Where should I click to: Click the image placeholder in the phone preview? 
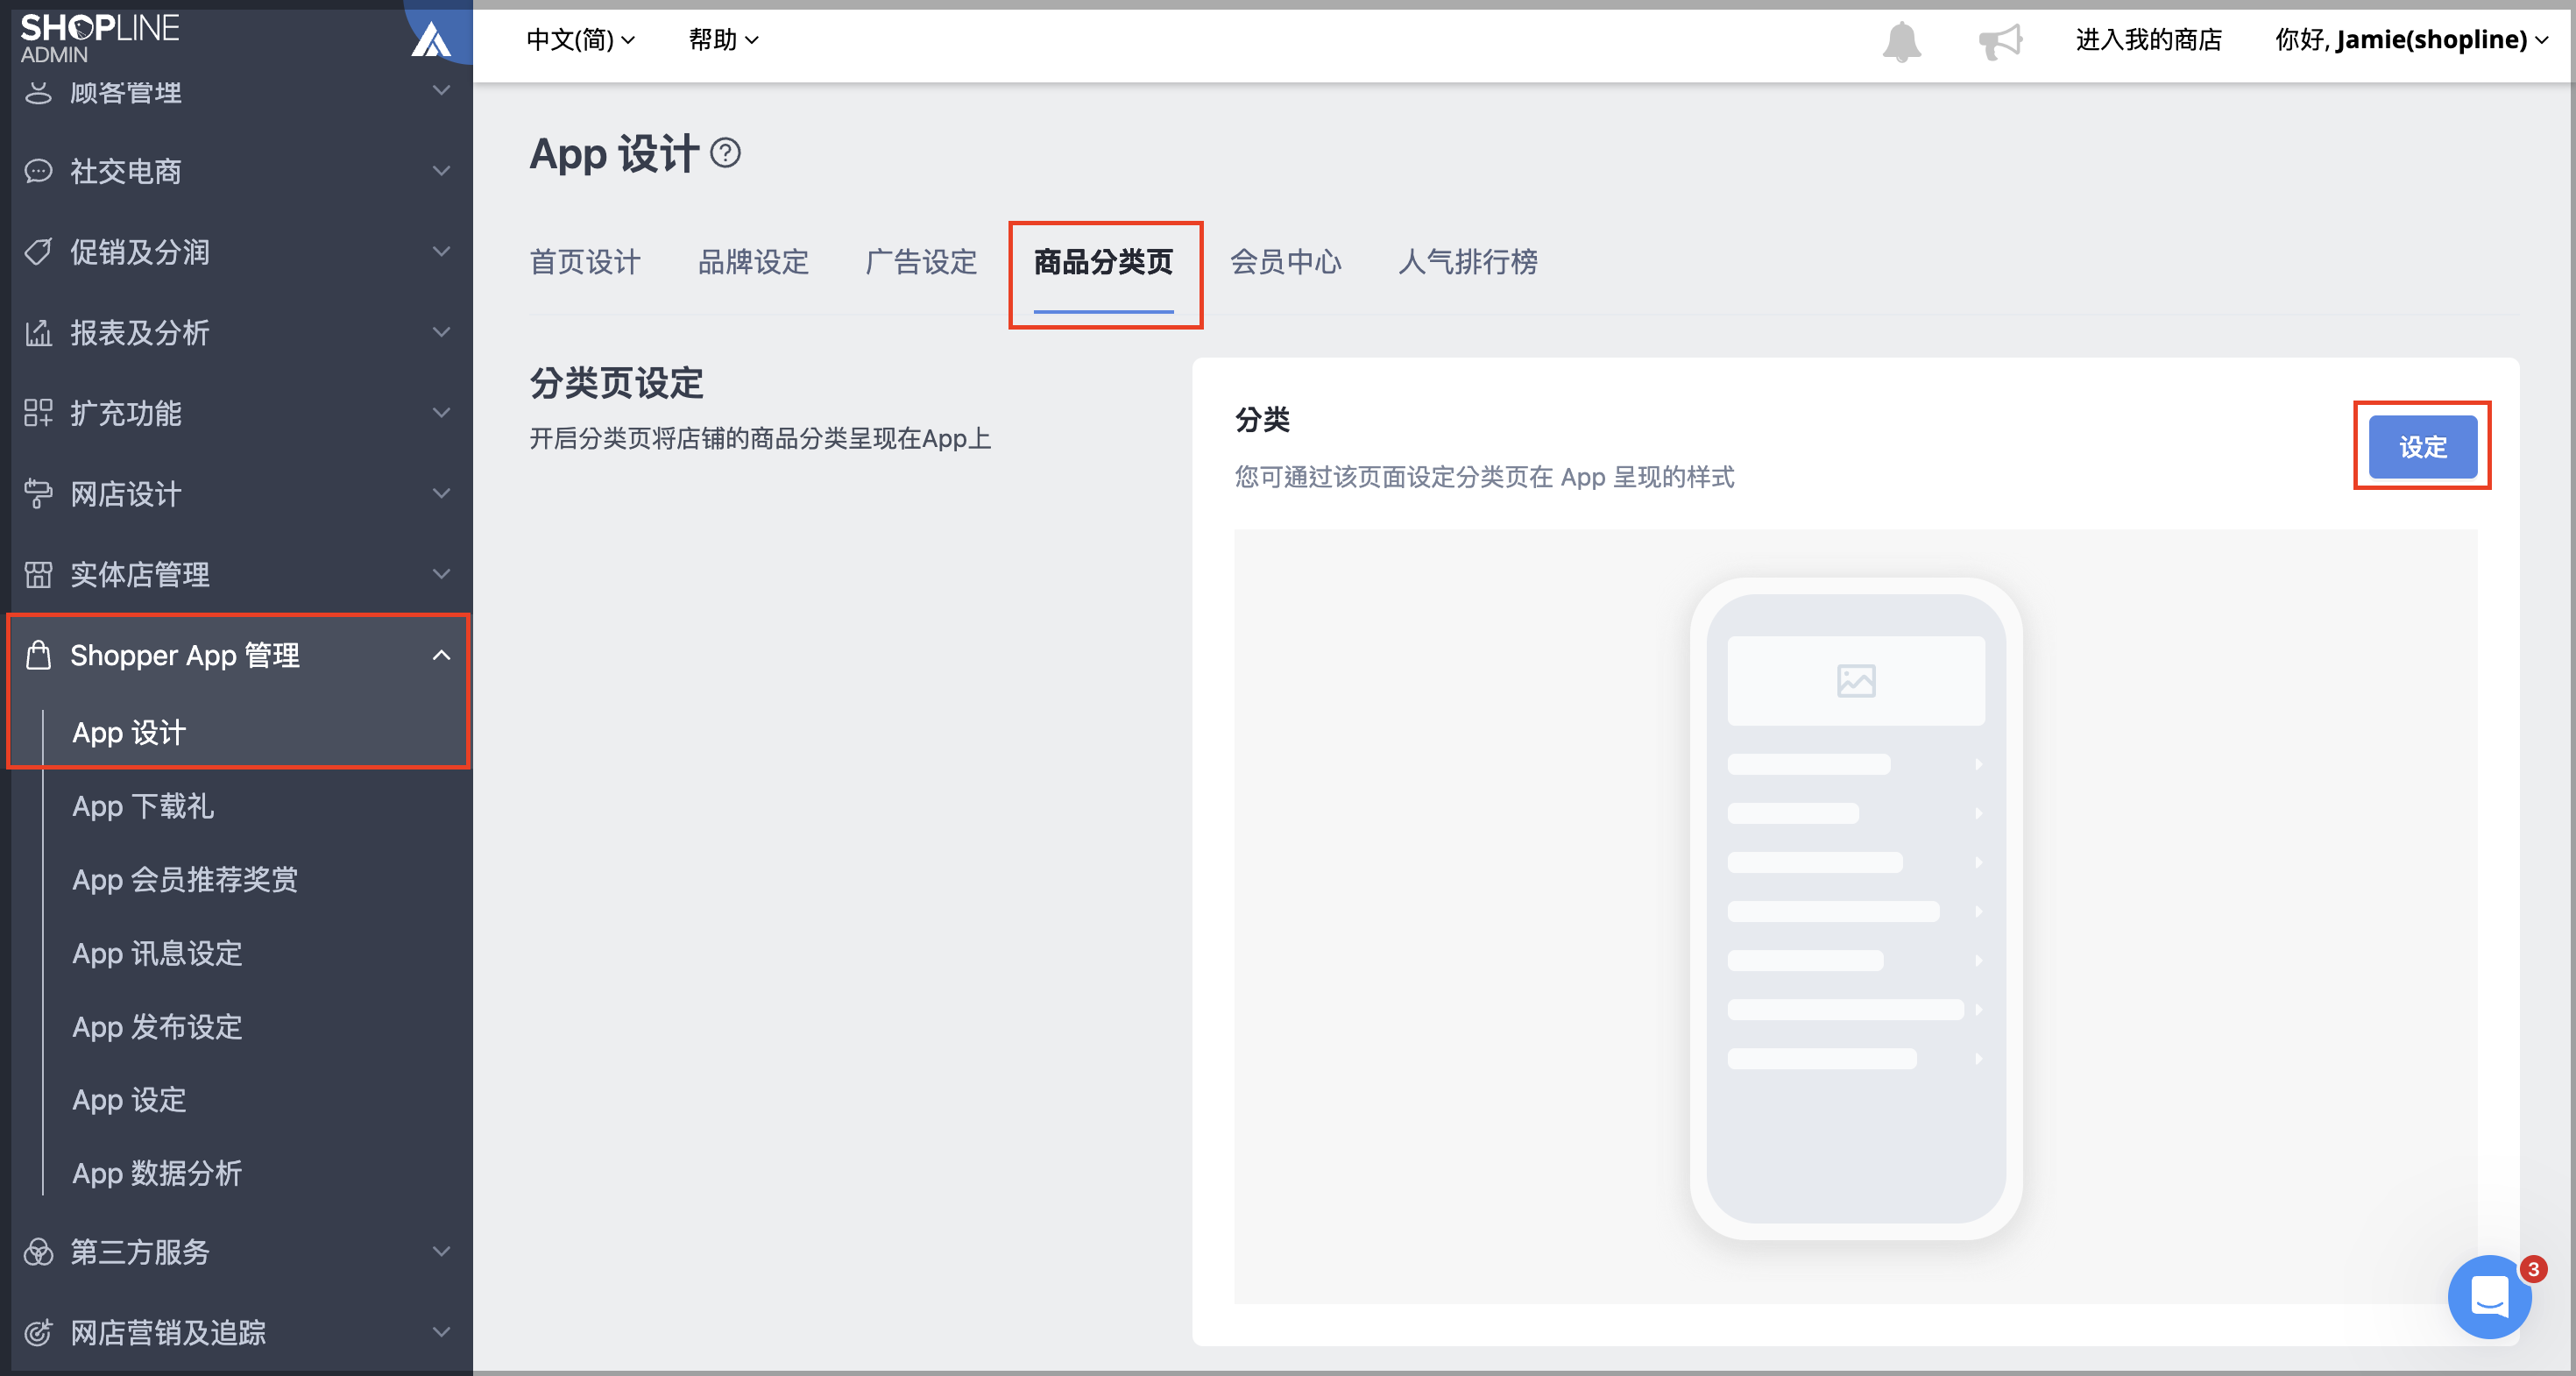point(1856,681)
